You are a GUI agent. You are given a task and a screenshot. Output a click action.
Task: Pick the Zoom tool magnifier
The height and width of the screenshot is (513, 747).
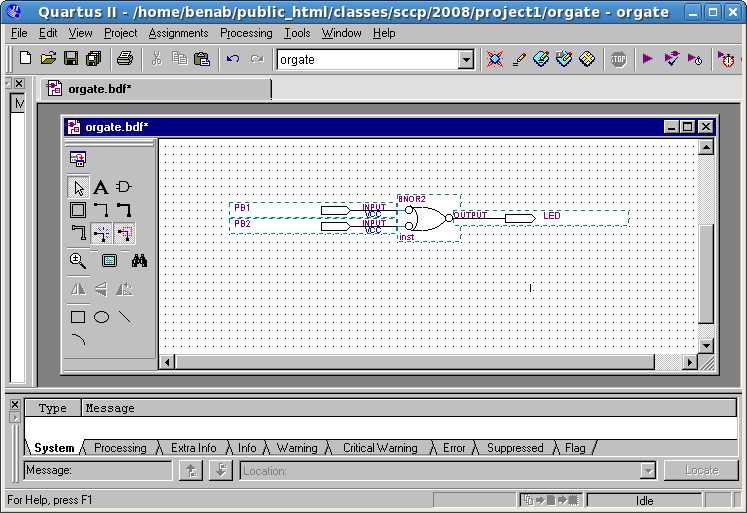click(78, 261)
